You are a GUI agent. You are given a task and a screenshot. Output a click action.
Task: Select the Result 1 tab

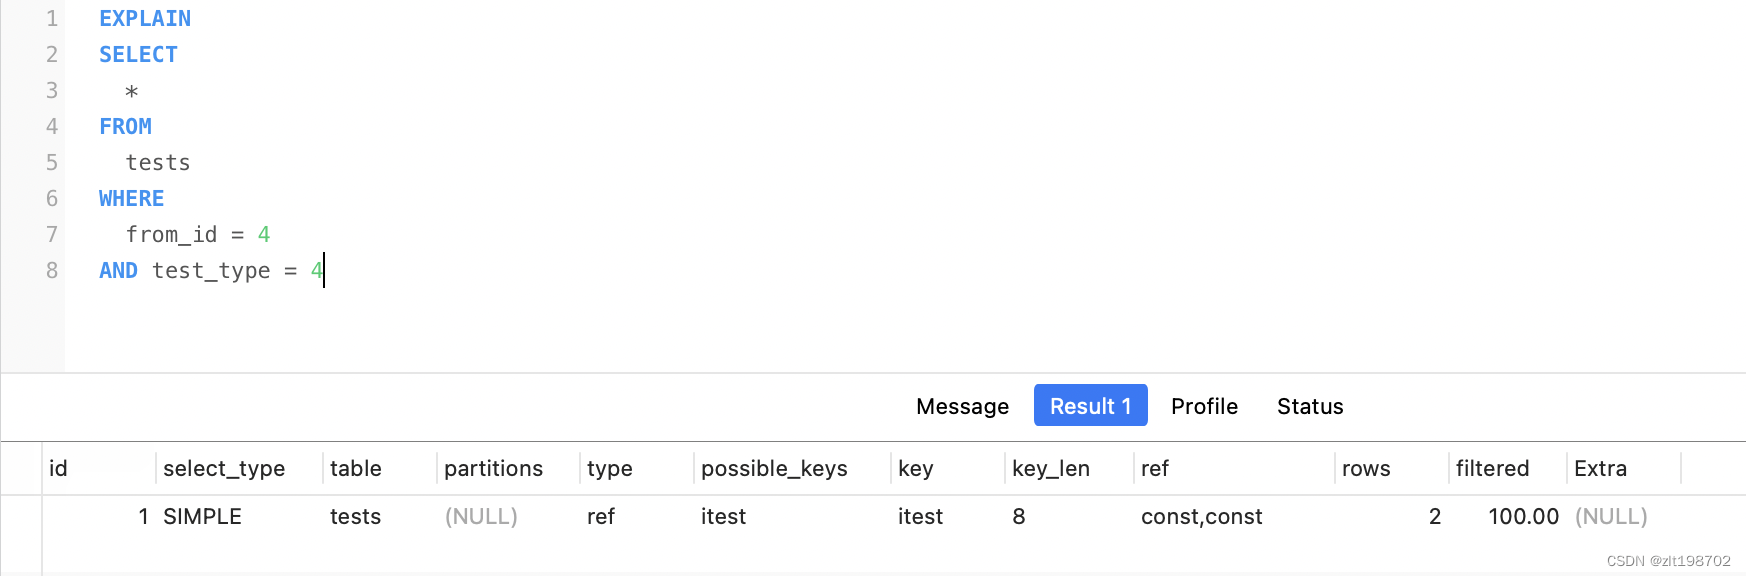[x=1090, y=406]
